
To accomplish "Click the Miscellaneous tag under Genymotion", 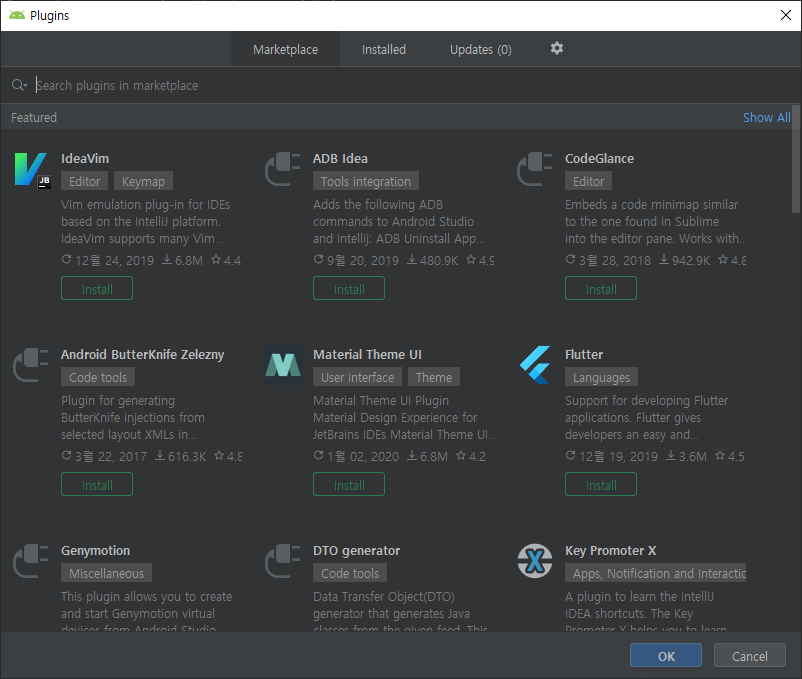I will [106, 573].
